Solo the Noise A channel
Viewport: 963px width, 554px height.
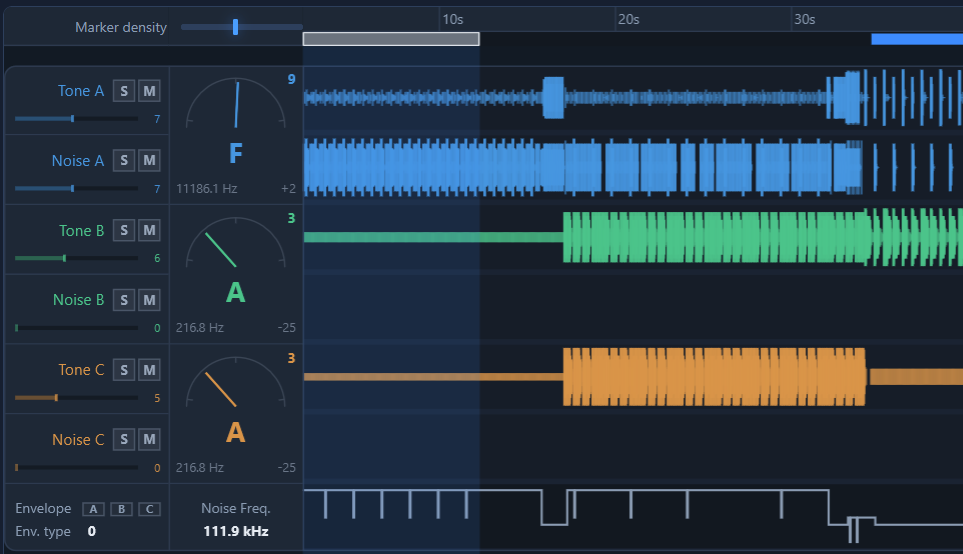[x=124, y=160]
